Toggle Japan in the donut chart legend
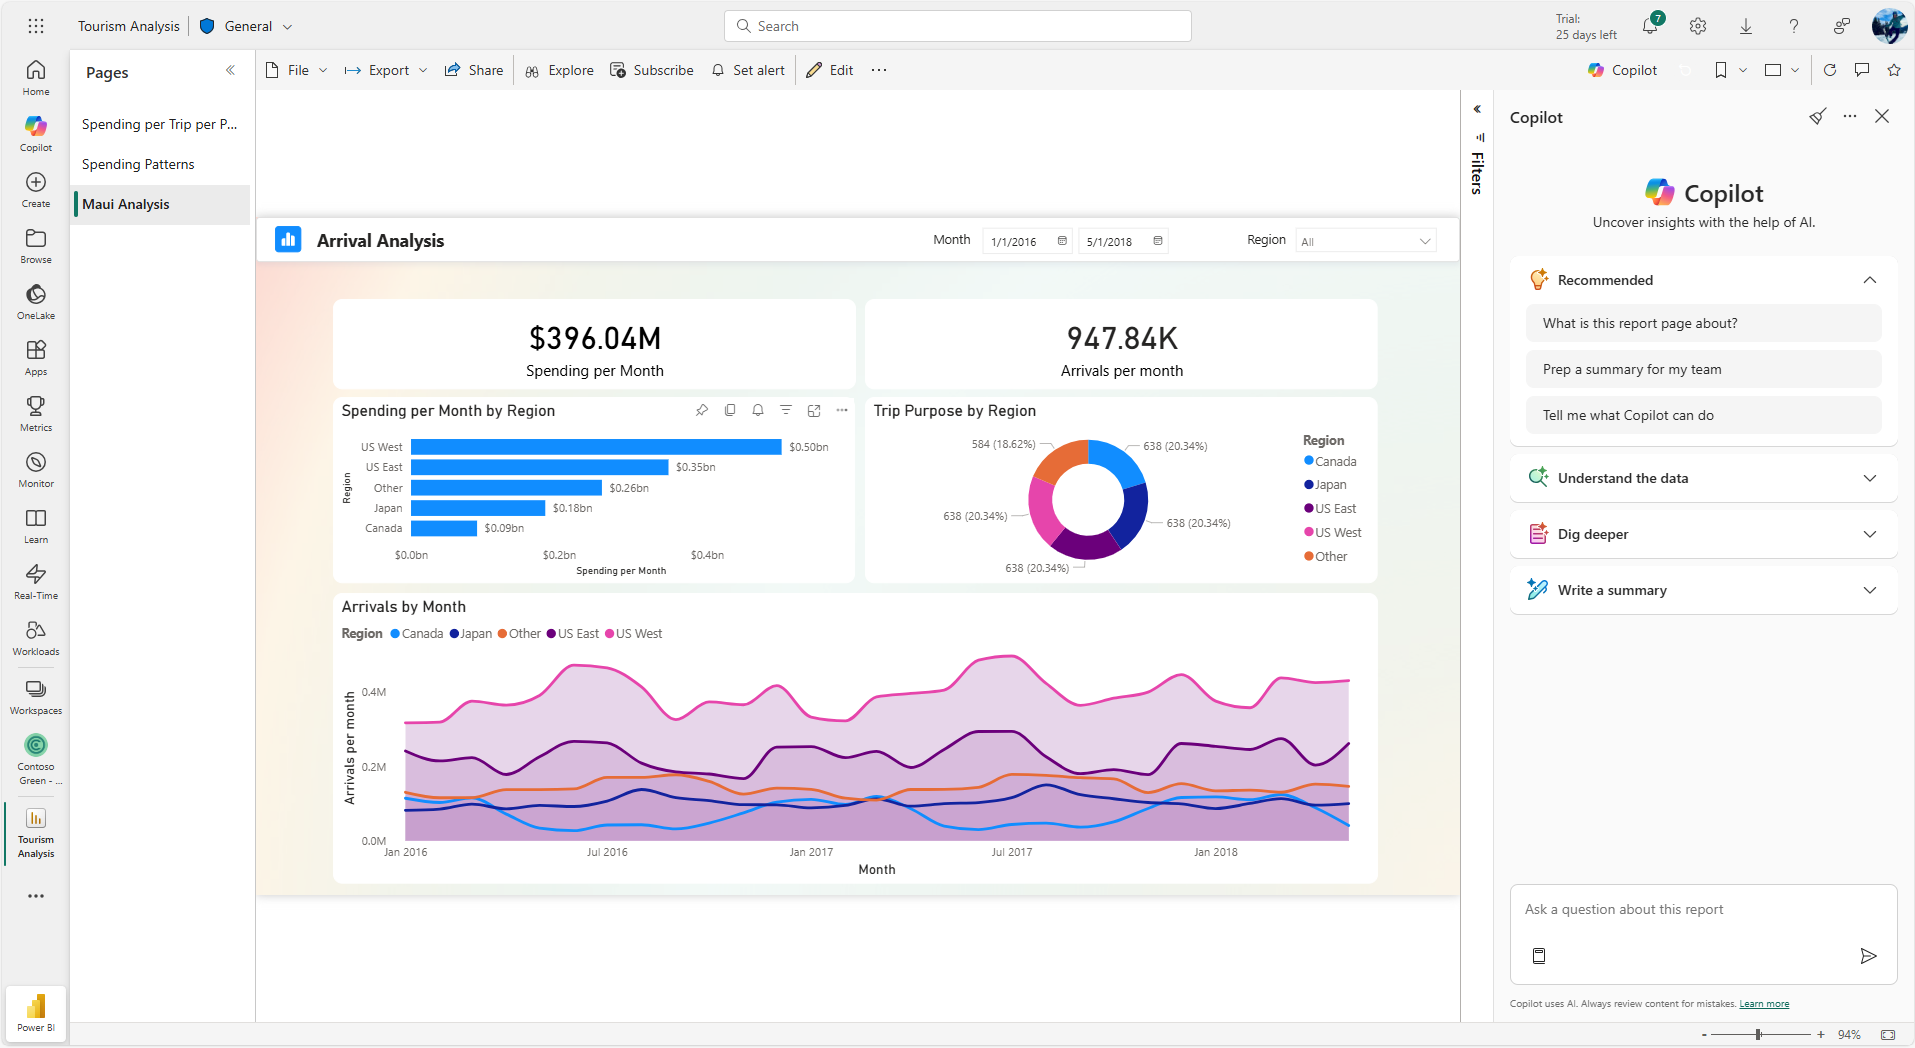This screenshot has width=1915, height=1048. coord(1329,485)
